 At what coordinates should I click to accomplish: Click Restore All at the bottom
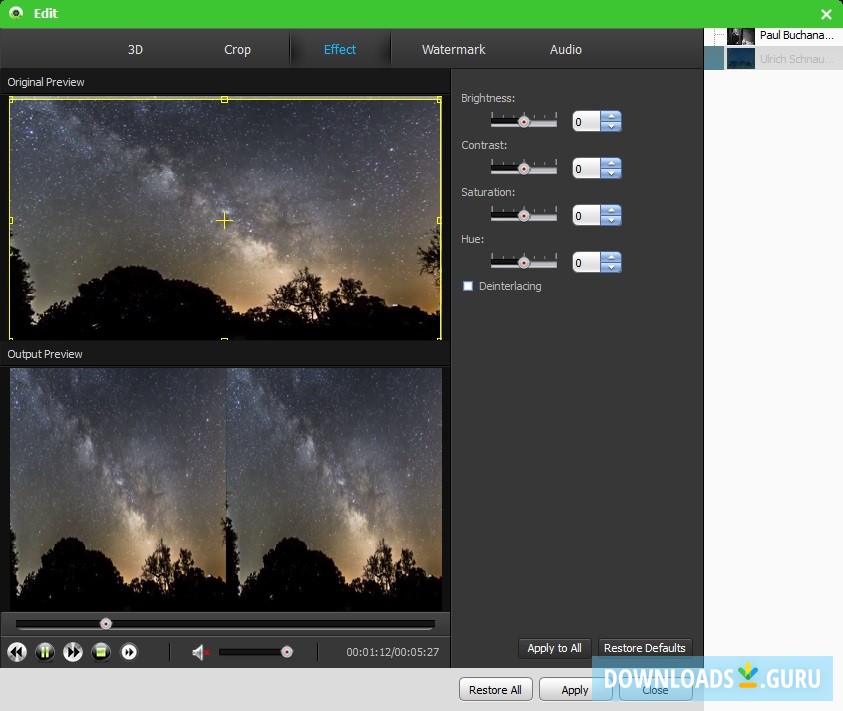point(495,690)
